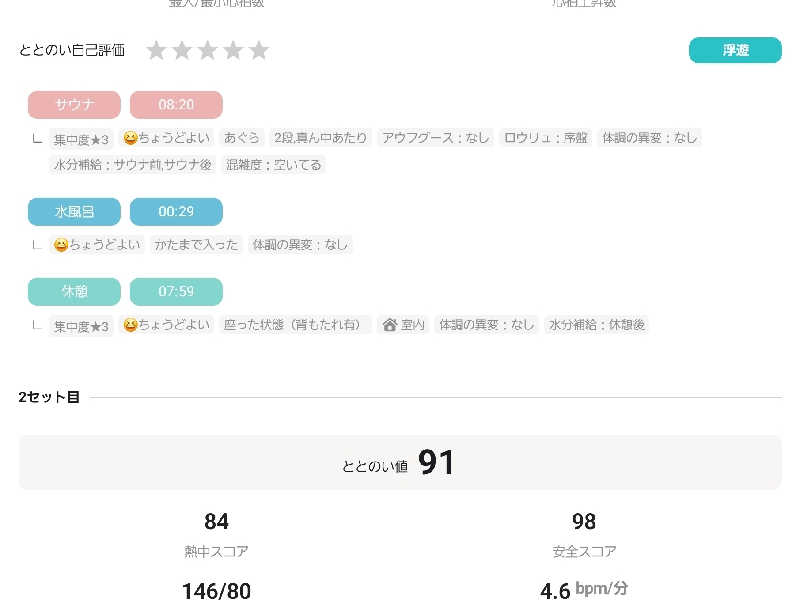Screen dimensions: 800x600
Task: Click the smiley face in the サウナ tags
Action: click(130, 138)
